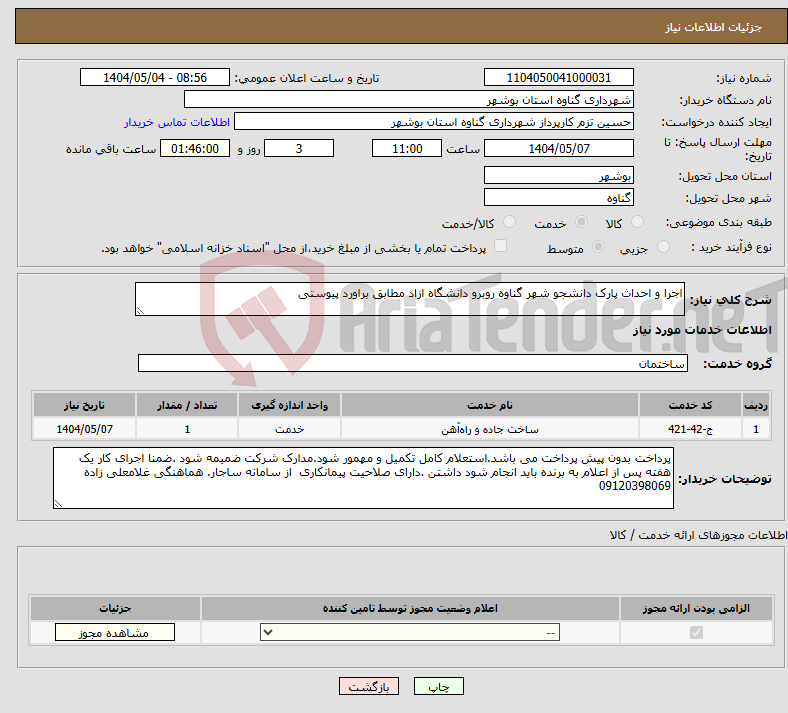The image size is (788, 713).
Task: Click the requester field حسین تزم
Action: coord(434,122)
